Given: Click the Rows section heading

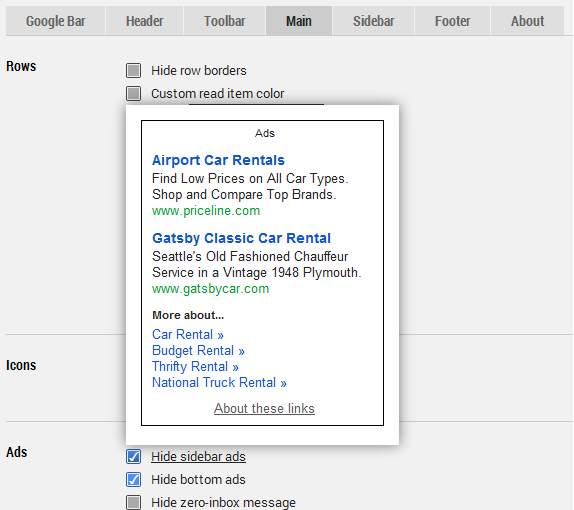Looking at the screenshot, I should (x=21, y=66).
